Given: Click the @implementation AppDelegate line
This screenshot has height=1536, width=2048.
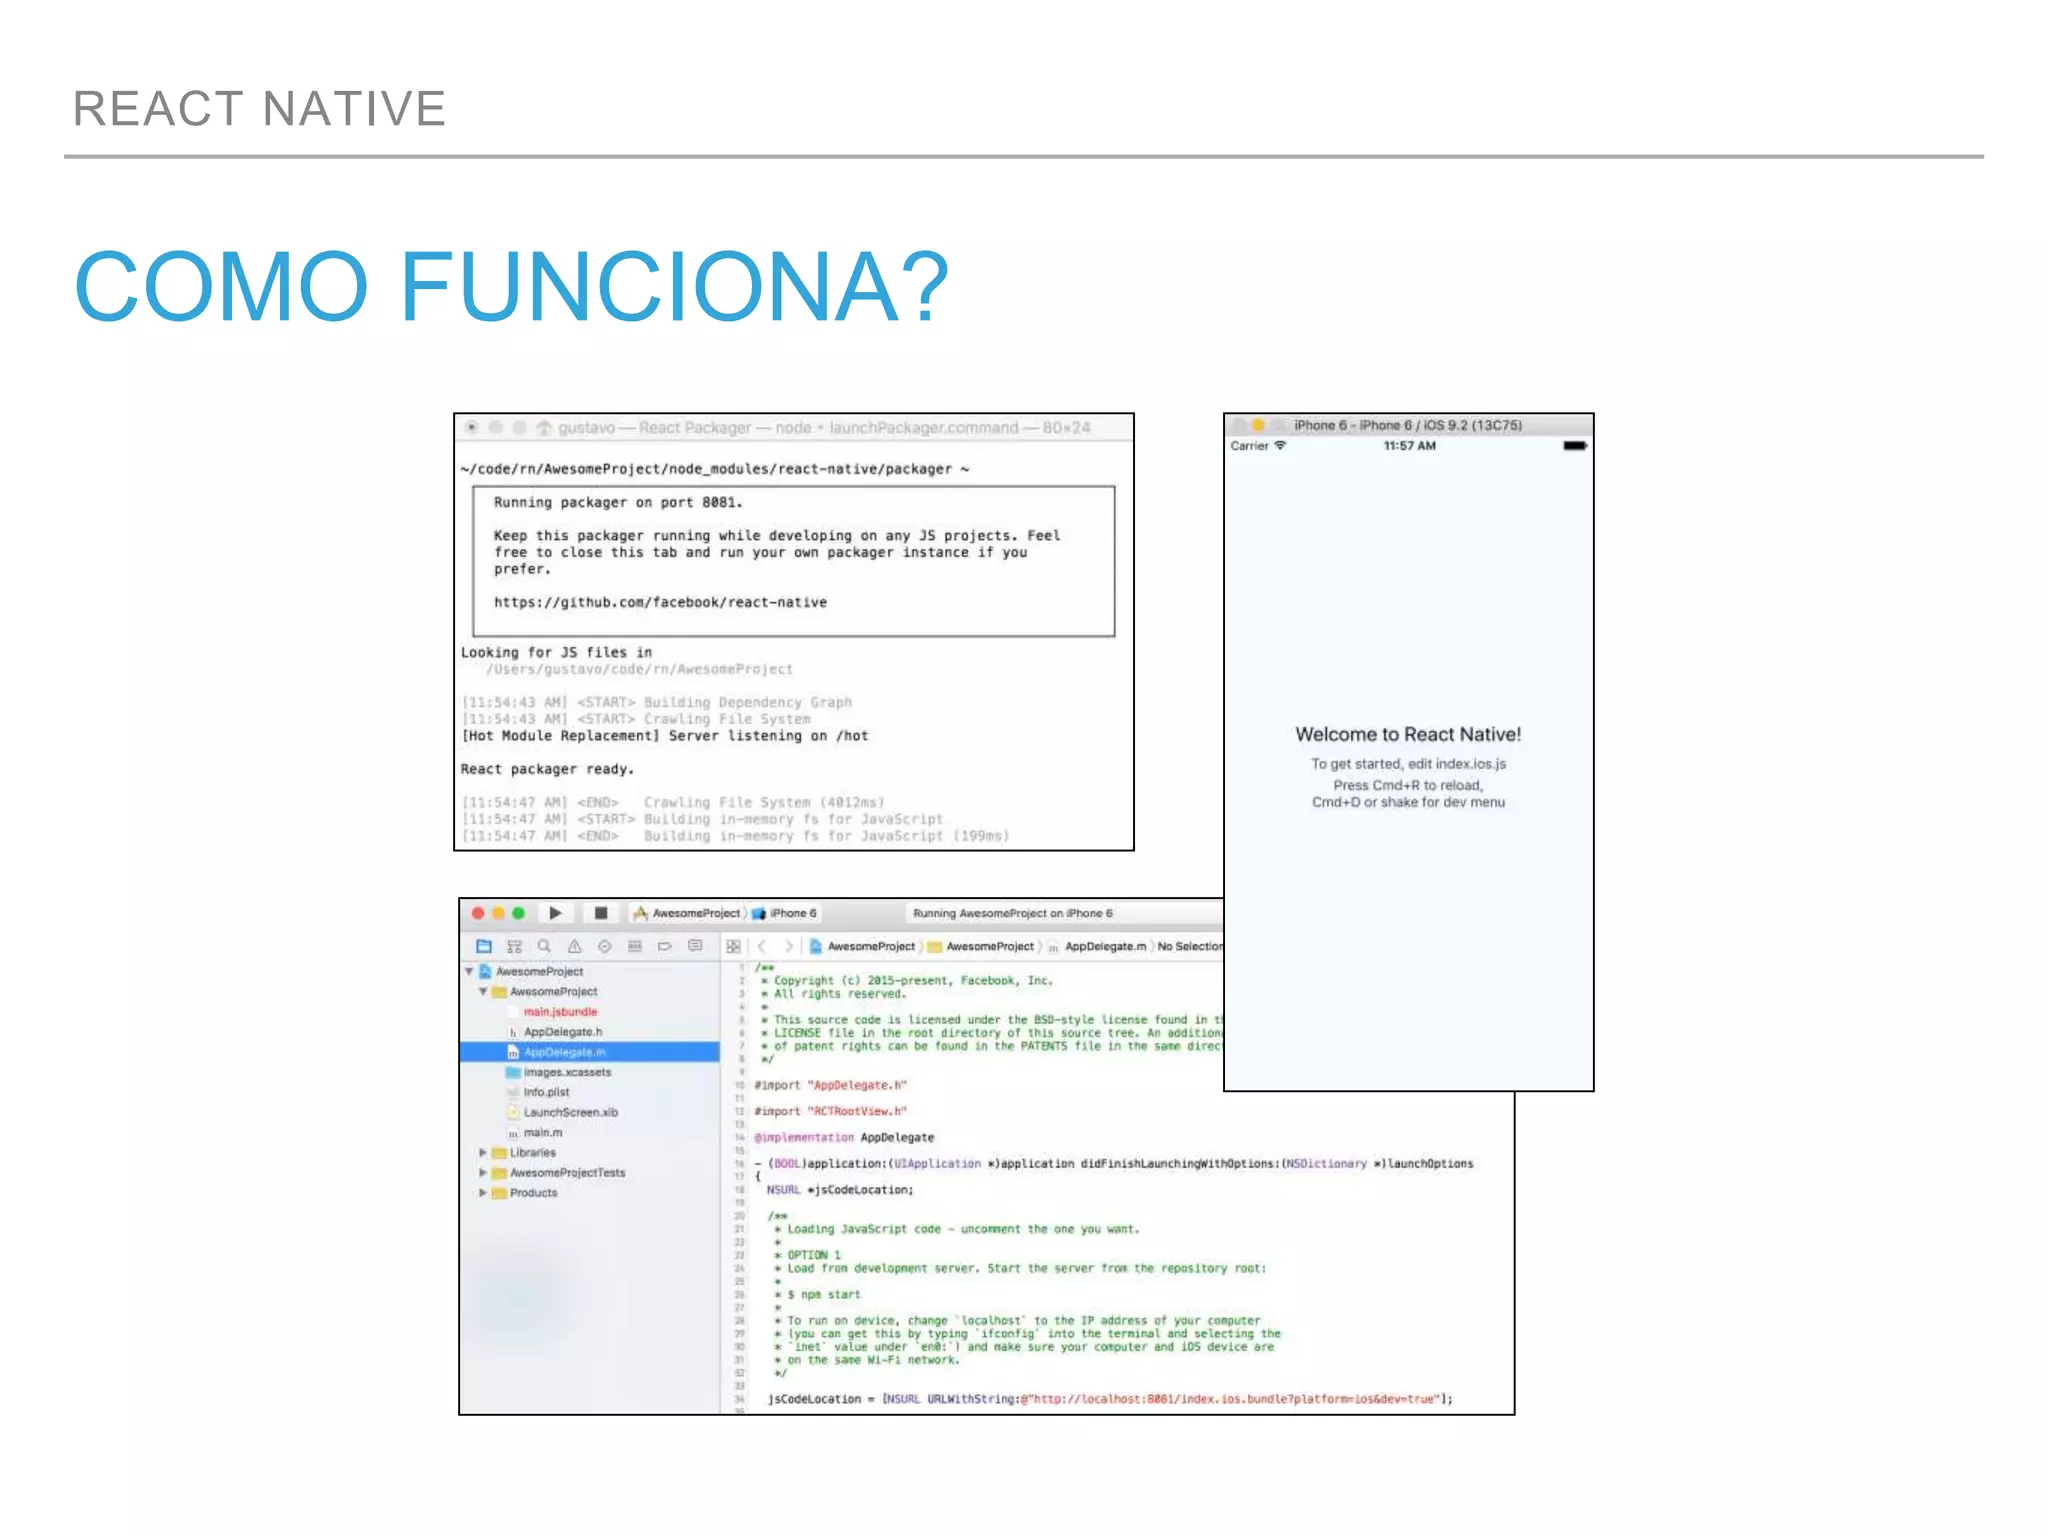Looking at the screenshot, I should [844, 1137].
